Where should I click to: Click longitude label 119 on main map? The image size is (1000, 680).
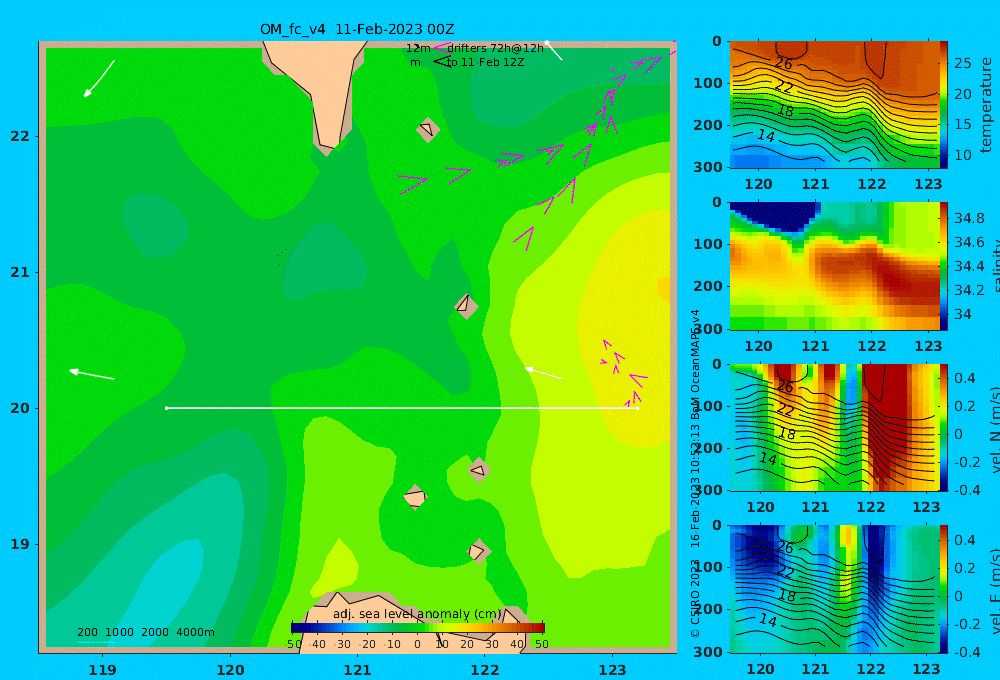click(x=103, y=670)
